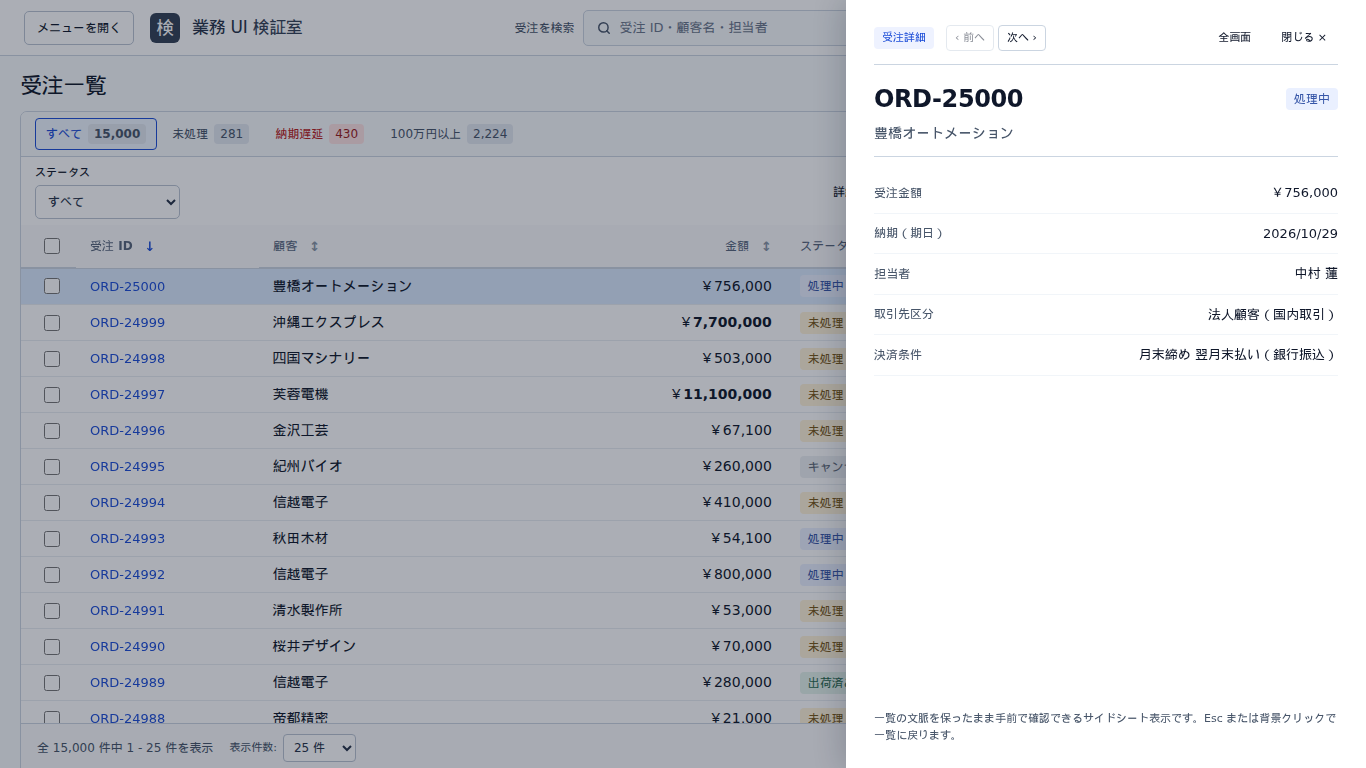The image size is (1366, 768).
Task: Open the ステータス filter dropdown
Action: click(x=107, y=202)
